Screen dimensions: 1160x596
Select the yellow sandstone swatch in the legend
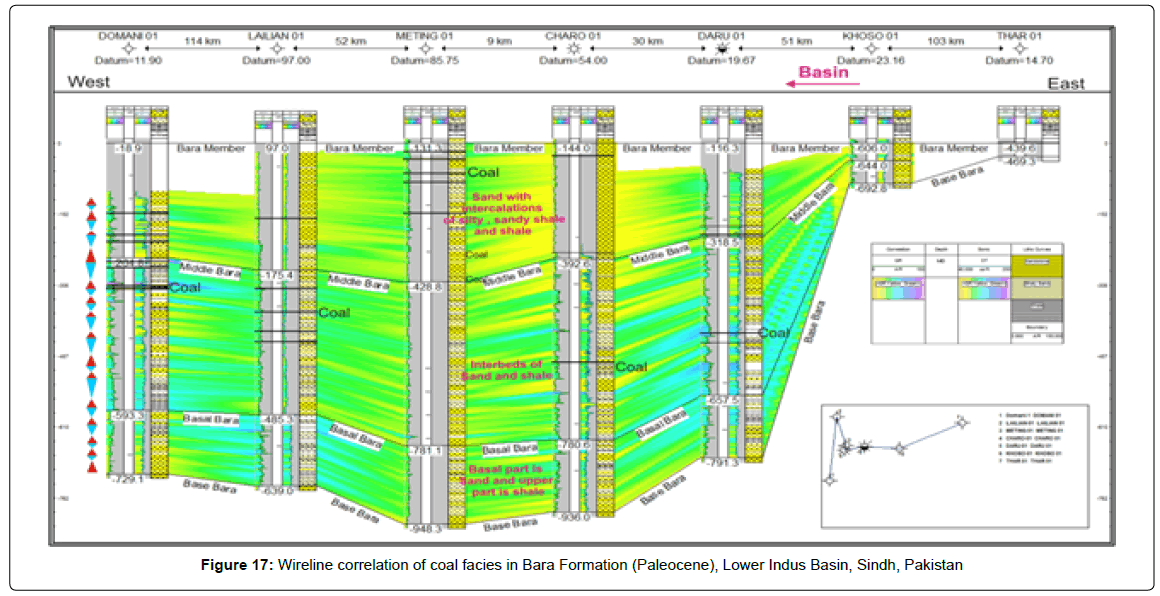point(1037,261)
